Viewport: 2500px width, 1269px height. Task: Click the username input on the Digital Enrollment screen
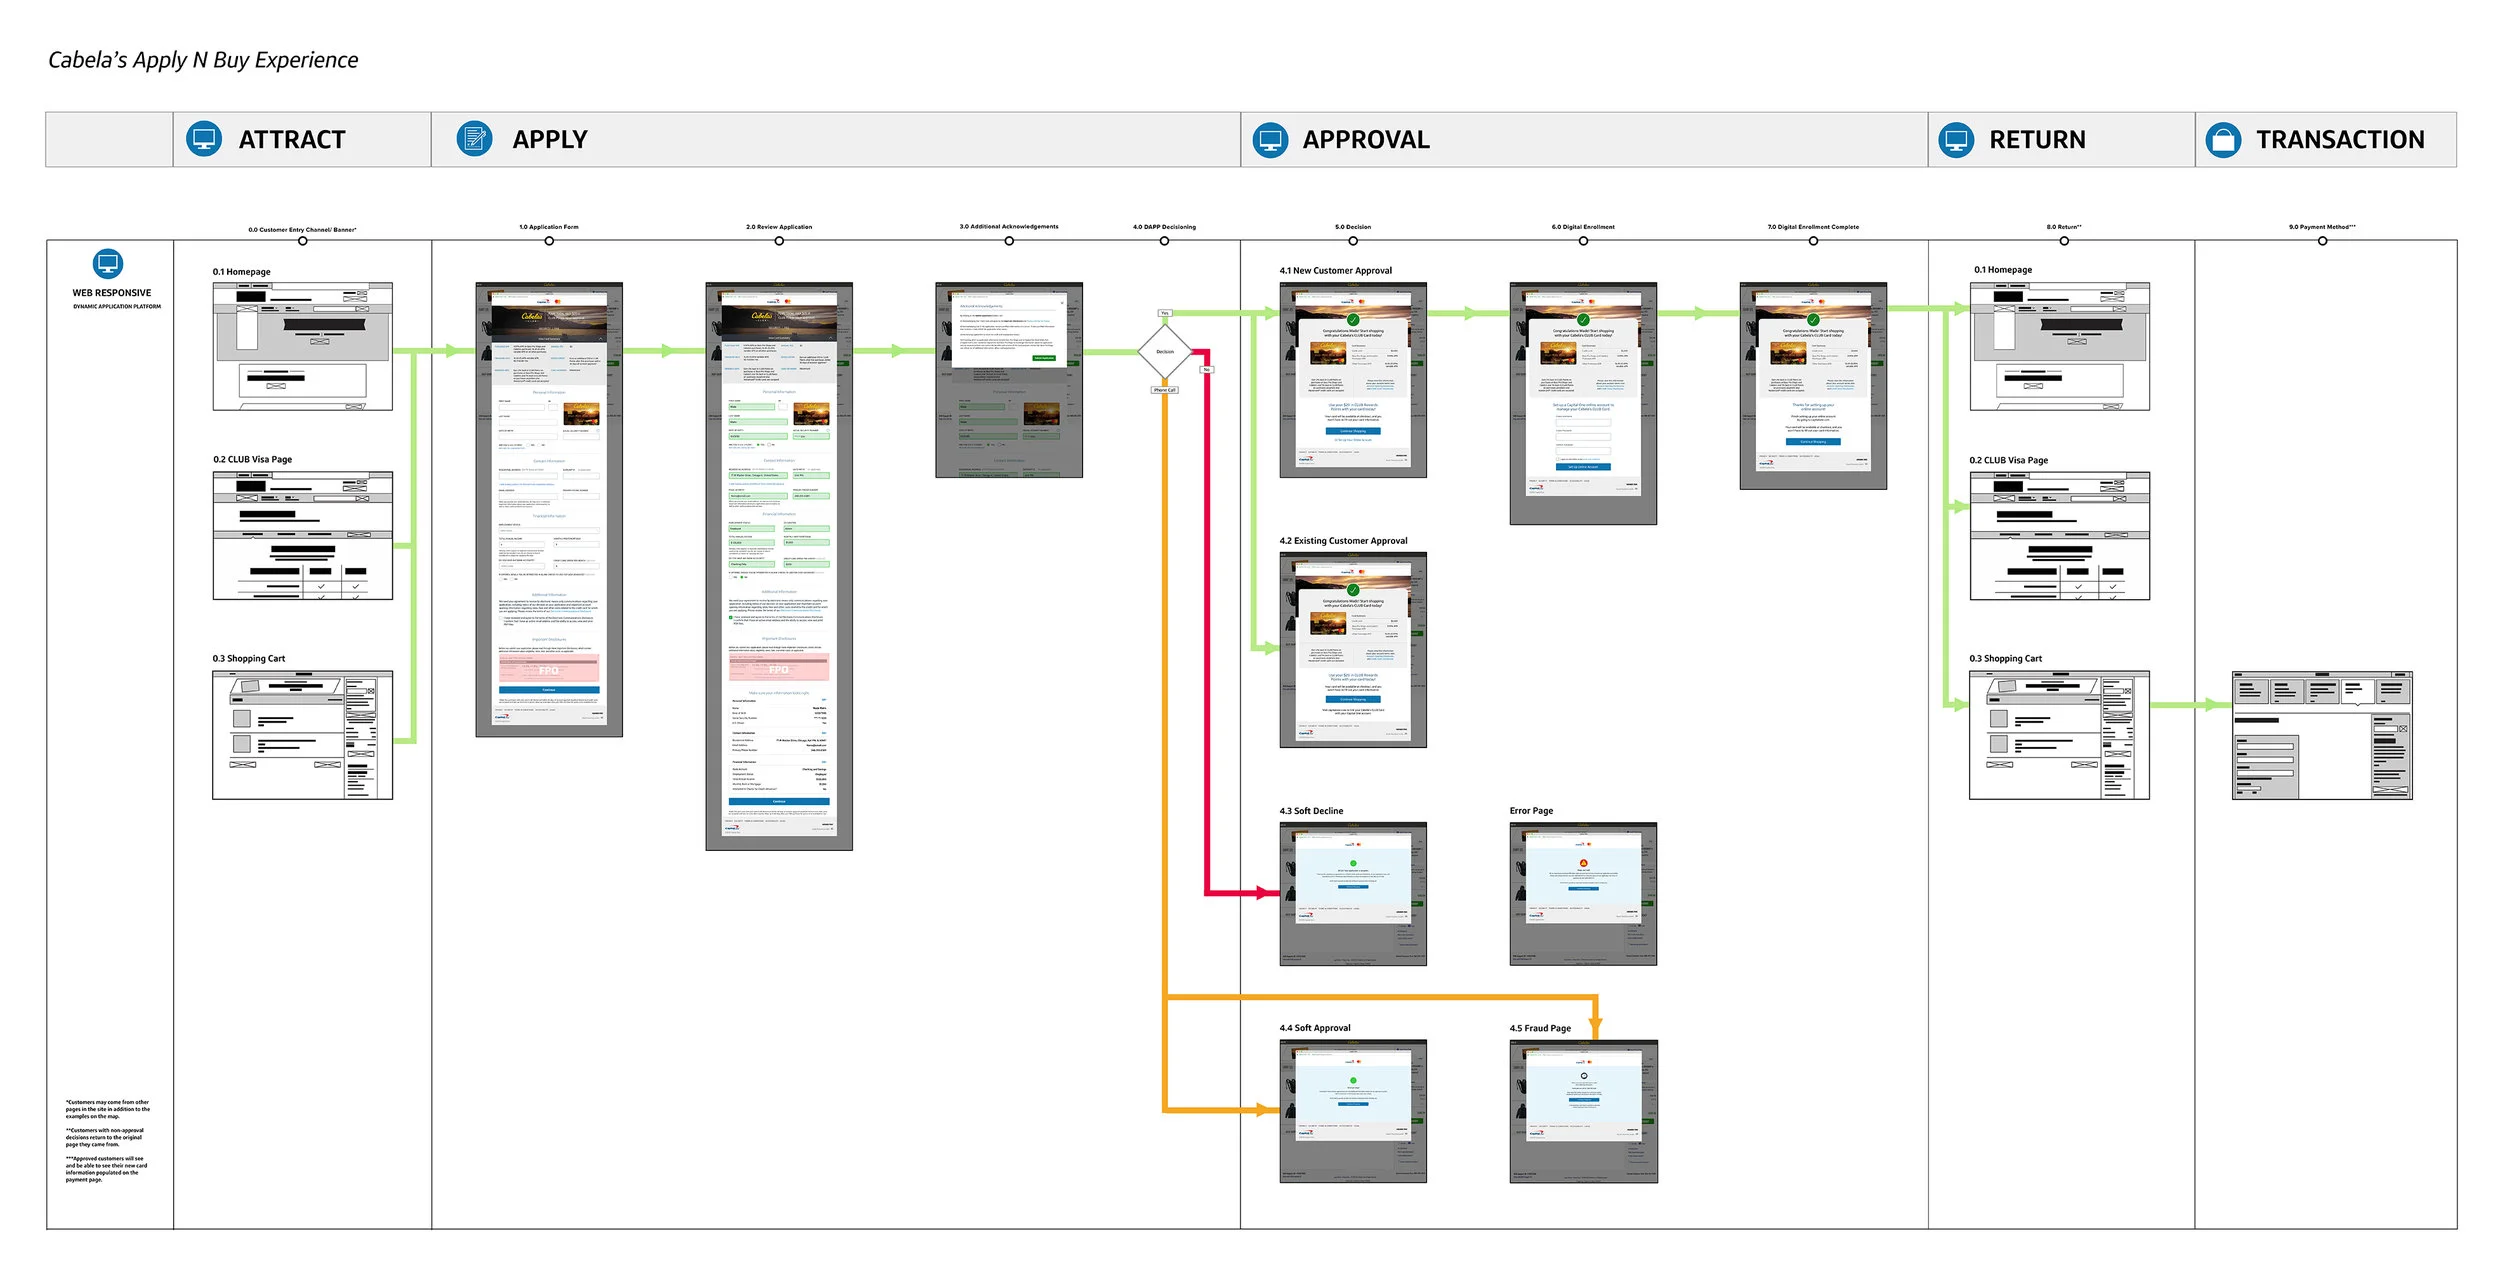(1583, 422)
